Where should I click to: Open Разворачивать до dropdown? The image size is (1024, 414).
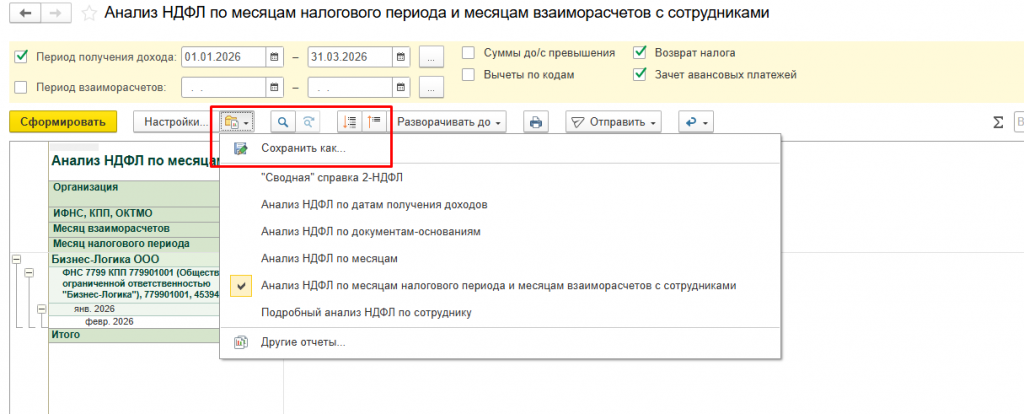[x=449, y=122]
